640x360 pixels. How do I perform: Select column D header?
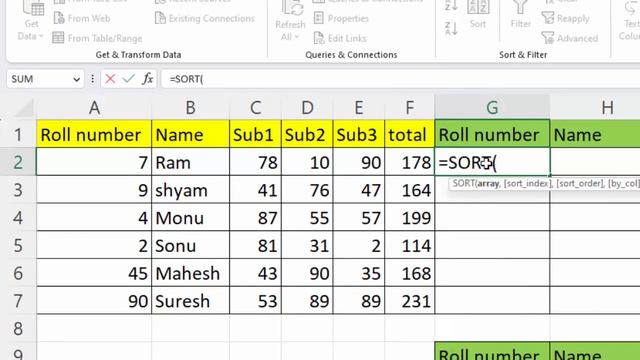point(307,108)
